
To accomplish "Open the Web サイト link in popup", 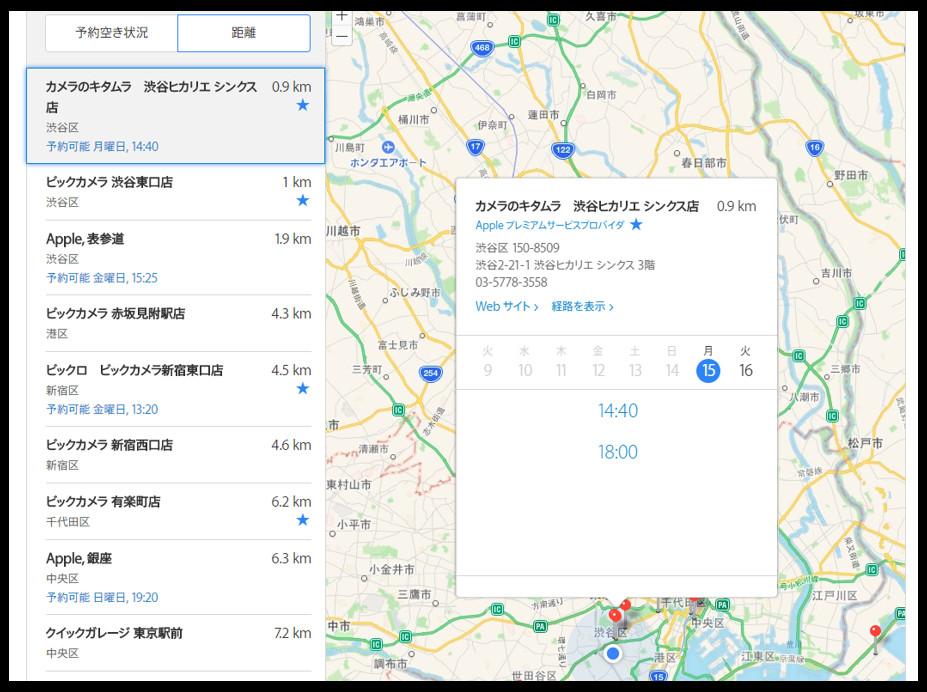I will coord(507,306).
